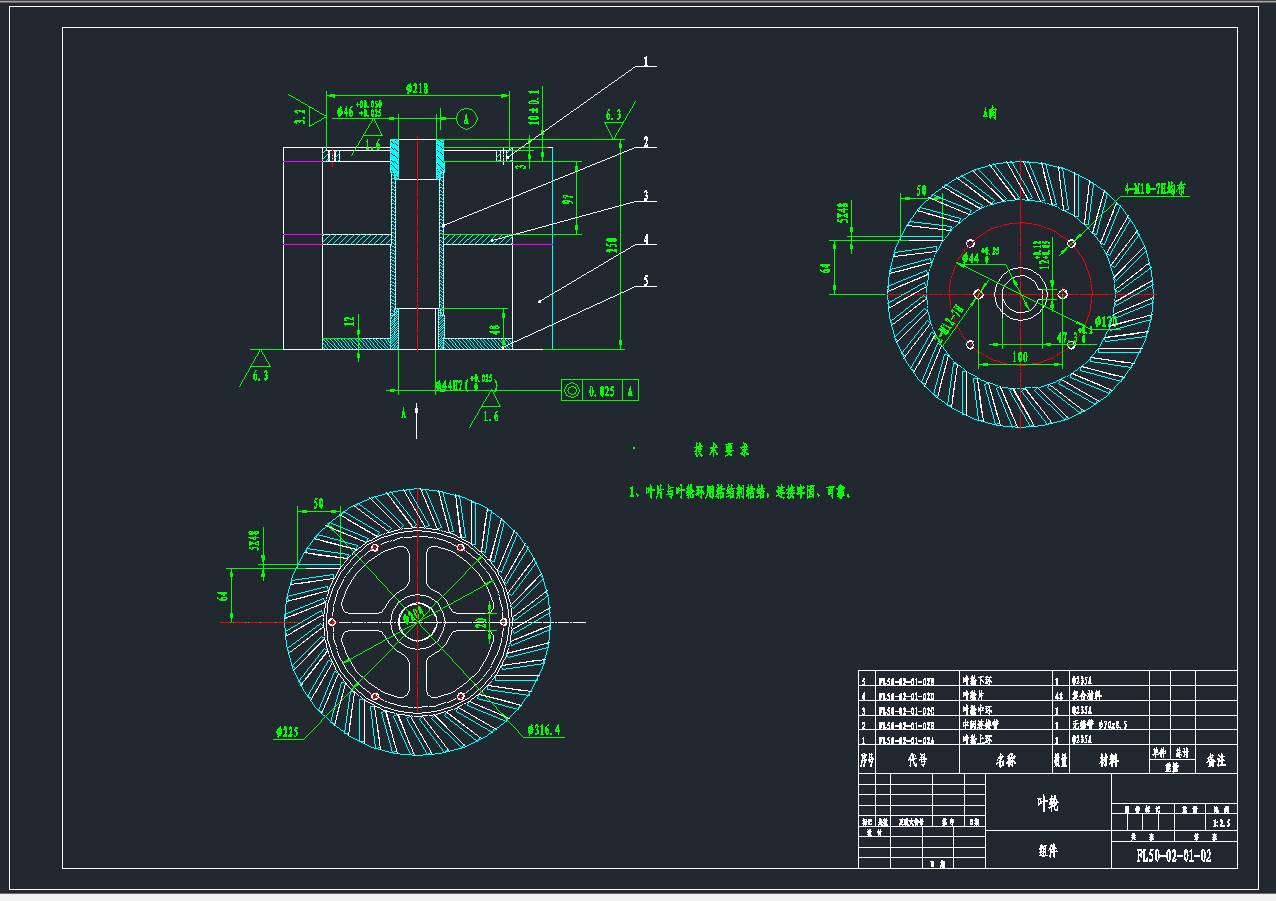This screenshot has width=1276, height=901.
Task: Select the 48 dimension near bottom ring
Action: coord(496,328)
